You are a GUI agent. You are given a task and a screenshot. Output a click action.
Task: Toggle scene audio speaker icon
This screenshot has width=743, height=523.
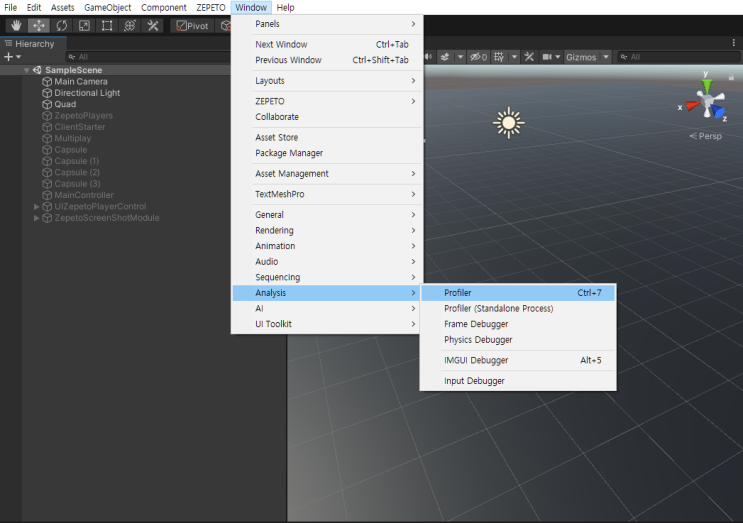(428, 57)
